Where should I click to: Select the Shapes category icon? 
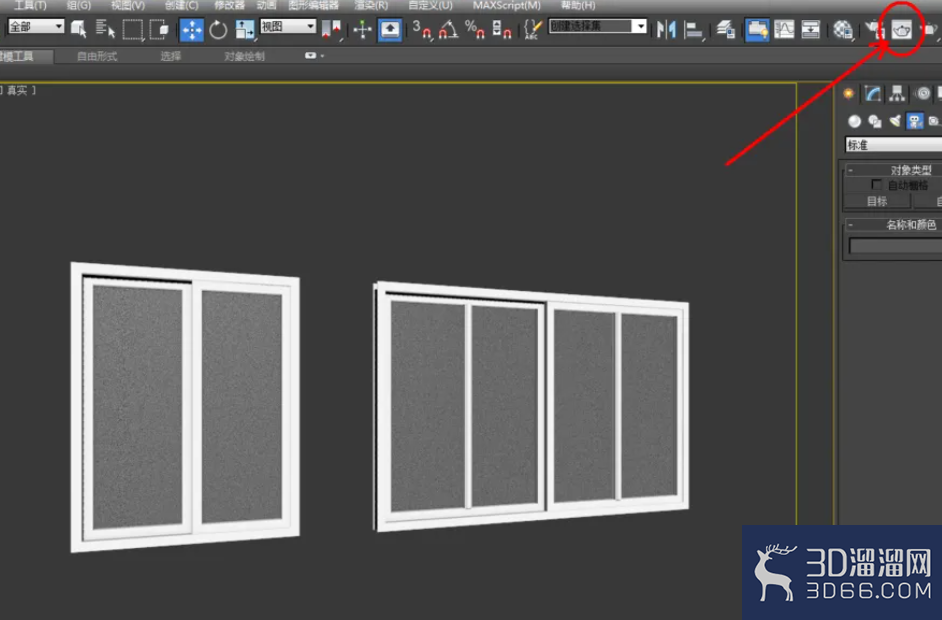(875, 121)
